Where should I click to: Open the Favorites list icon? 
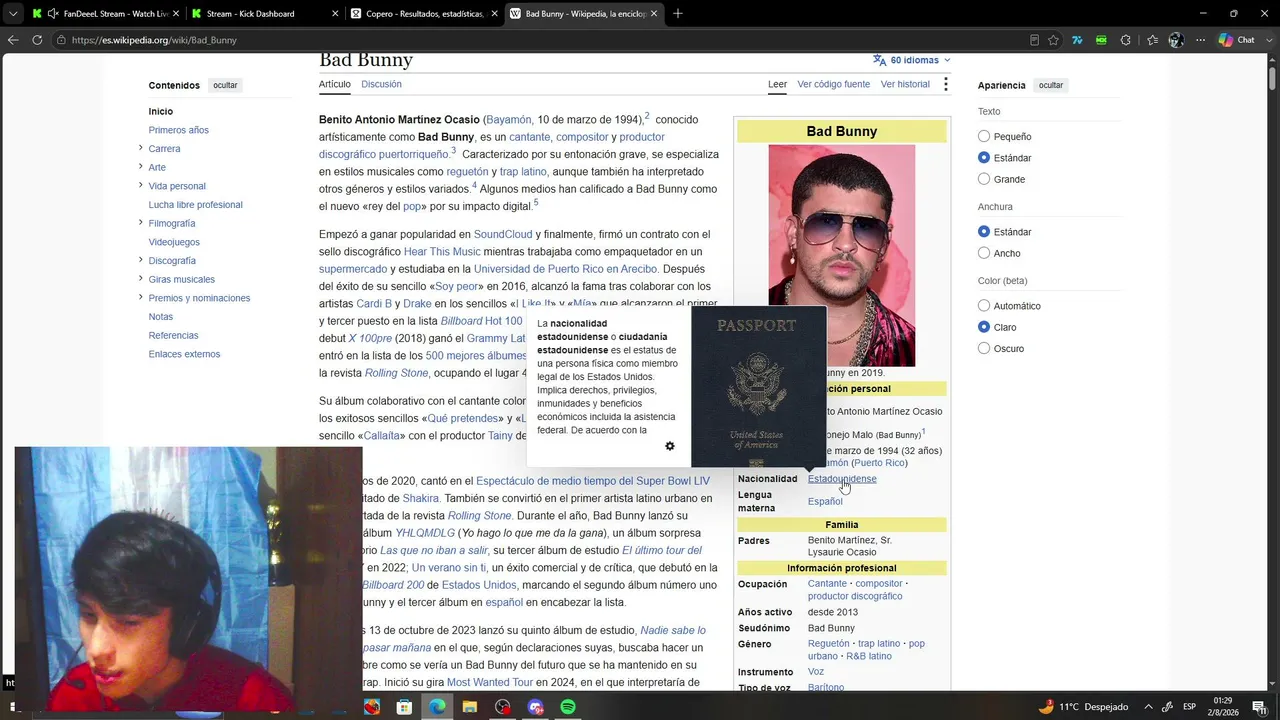(1152, 40)
